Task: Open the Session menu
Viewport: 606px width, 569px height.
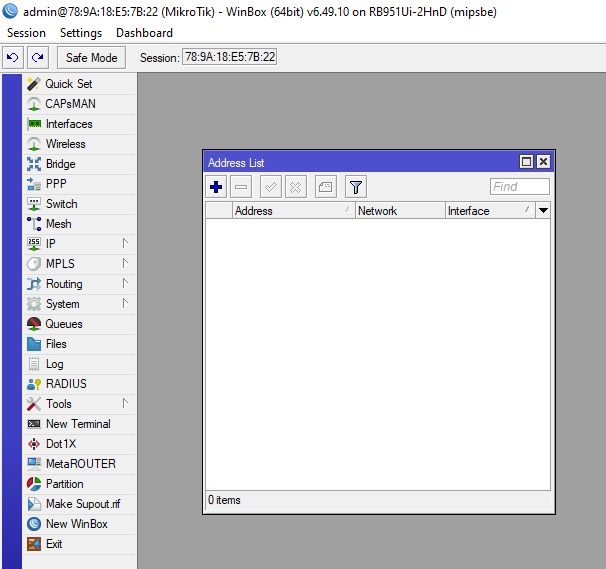Action: [x=26, y=33]
